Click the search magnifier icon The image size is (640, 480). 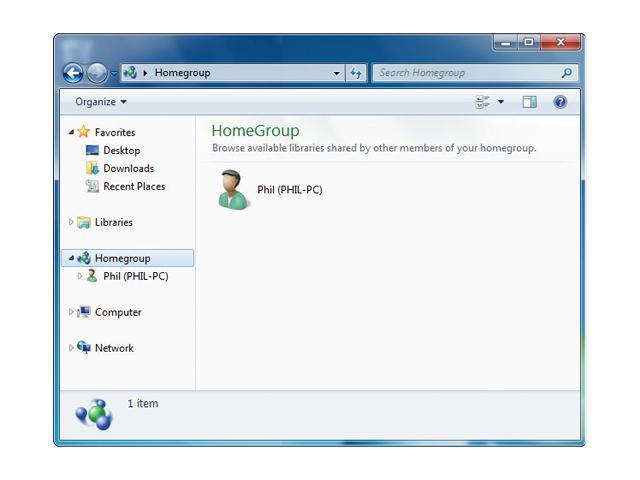click(x=567, y=73)
